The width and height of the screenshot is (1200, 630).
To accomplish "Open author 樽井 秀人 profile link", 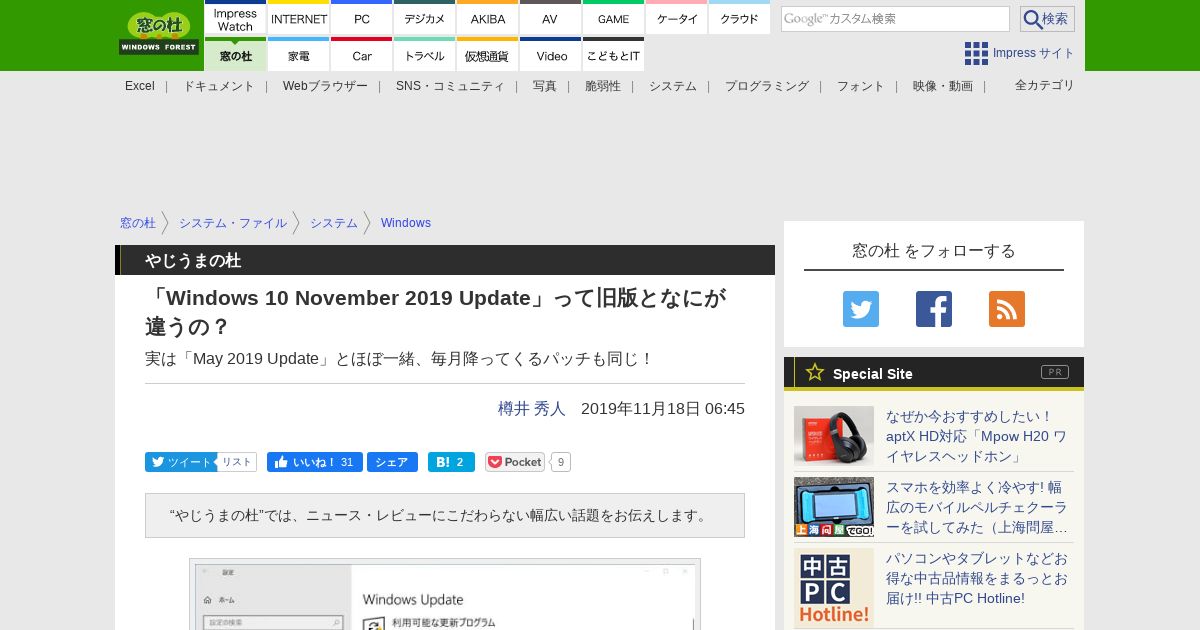I will pos(532,408).
